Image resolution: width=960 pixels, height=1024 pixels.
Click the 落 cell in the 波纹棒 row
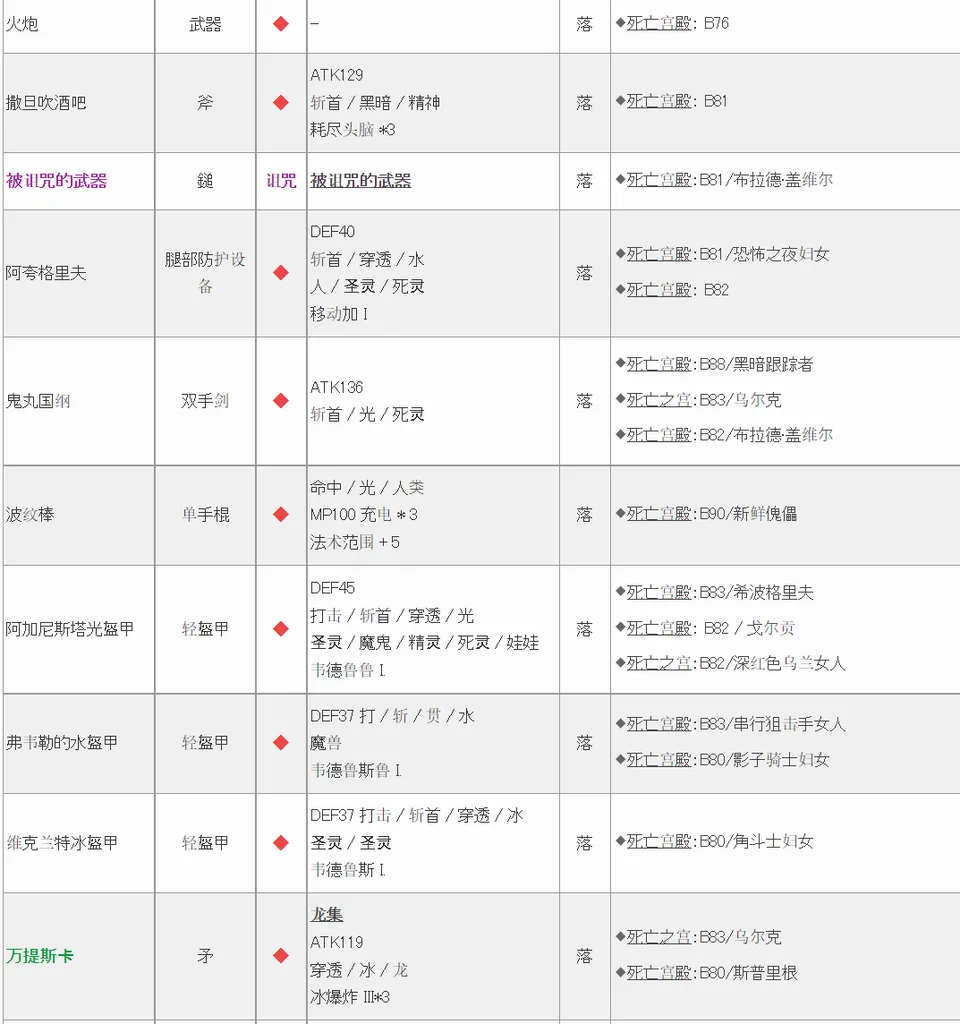(584, 515)
